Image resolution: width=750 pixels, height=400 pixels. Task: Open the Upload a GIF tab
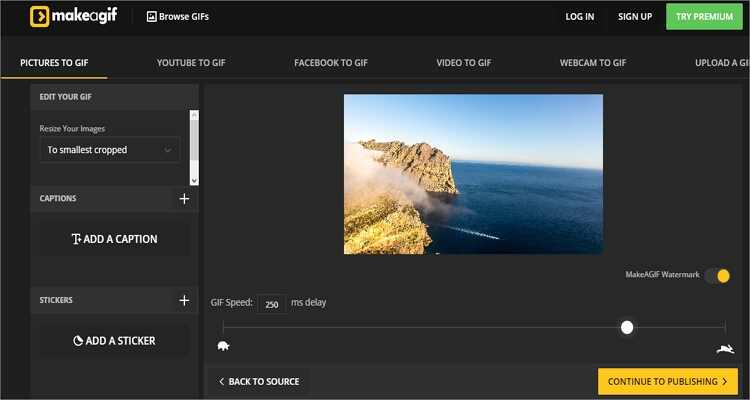[722, 63]
